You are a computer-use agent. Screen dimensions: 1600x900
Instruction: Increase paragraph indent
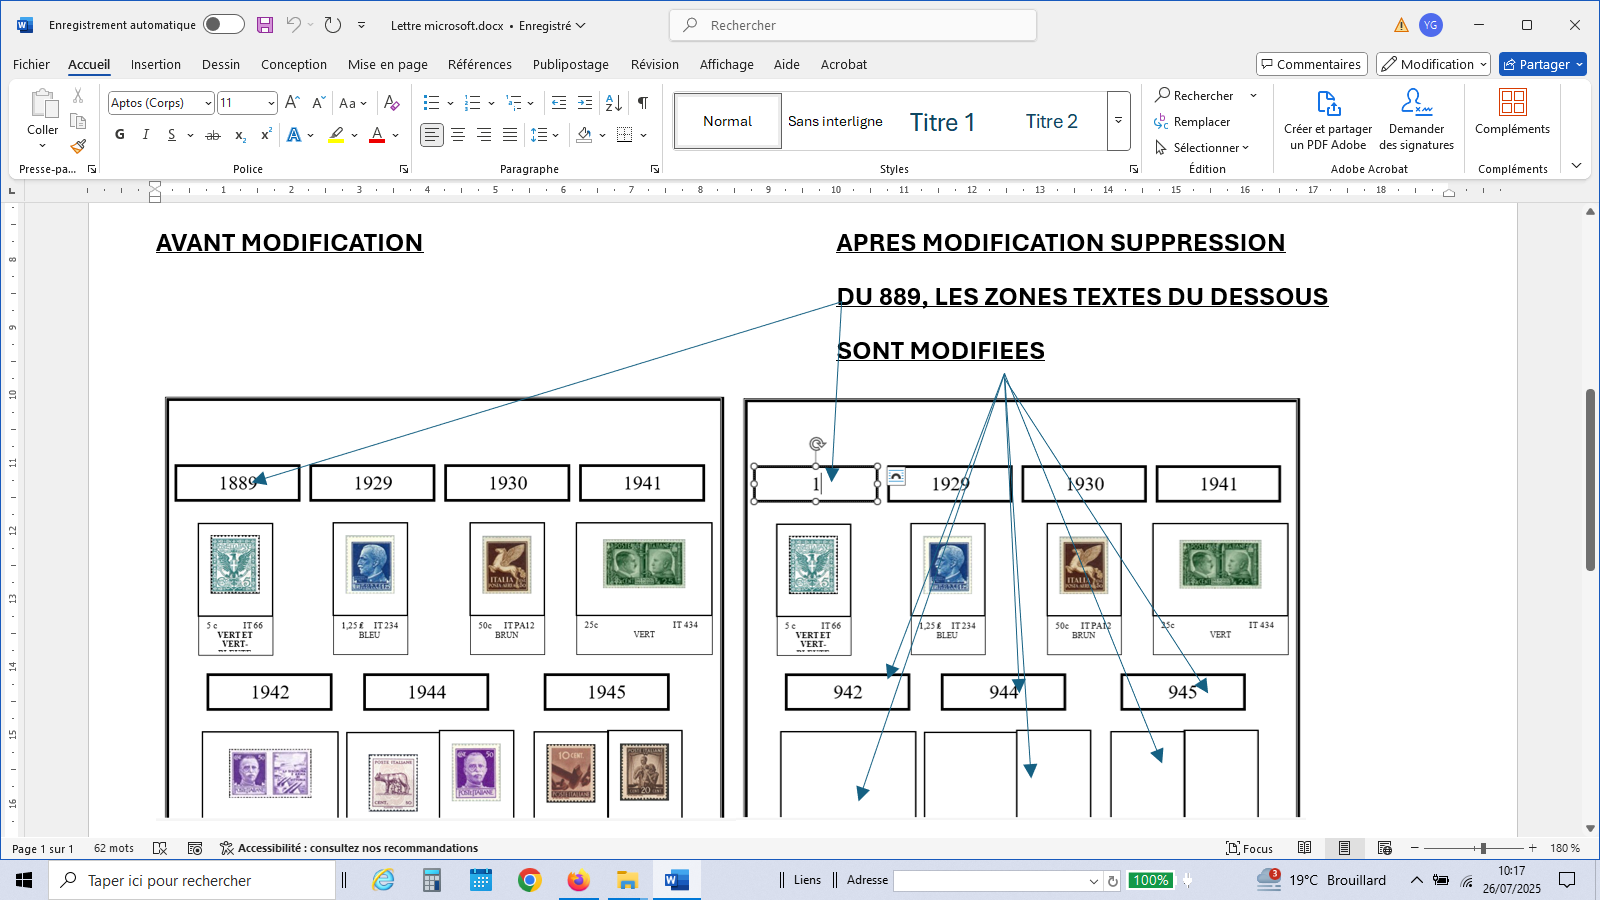click(585, 102)
